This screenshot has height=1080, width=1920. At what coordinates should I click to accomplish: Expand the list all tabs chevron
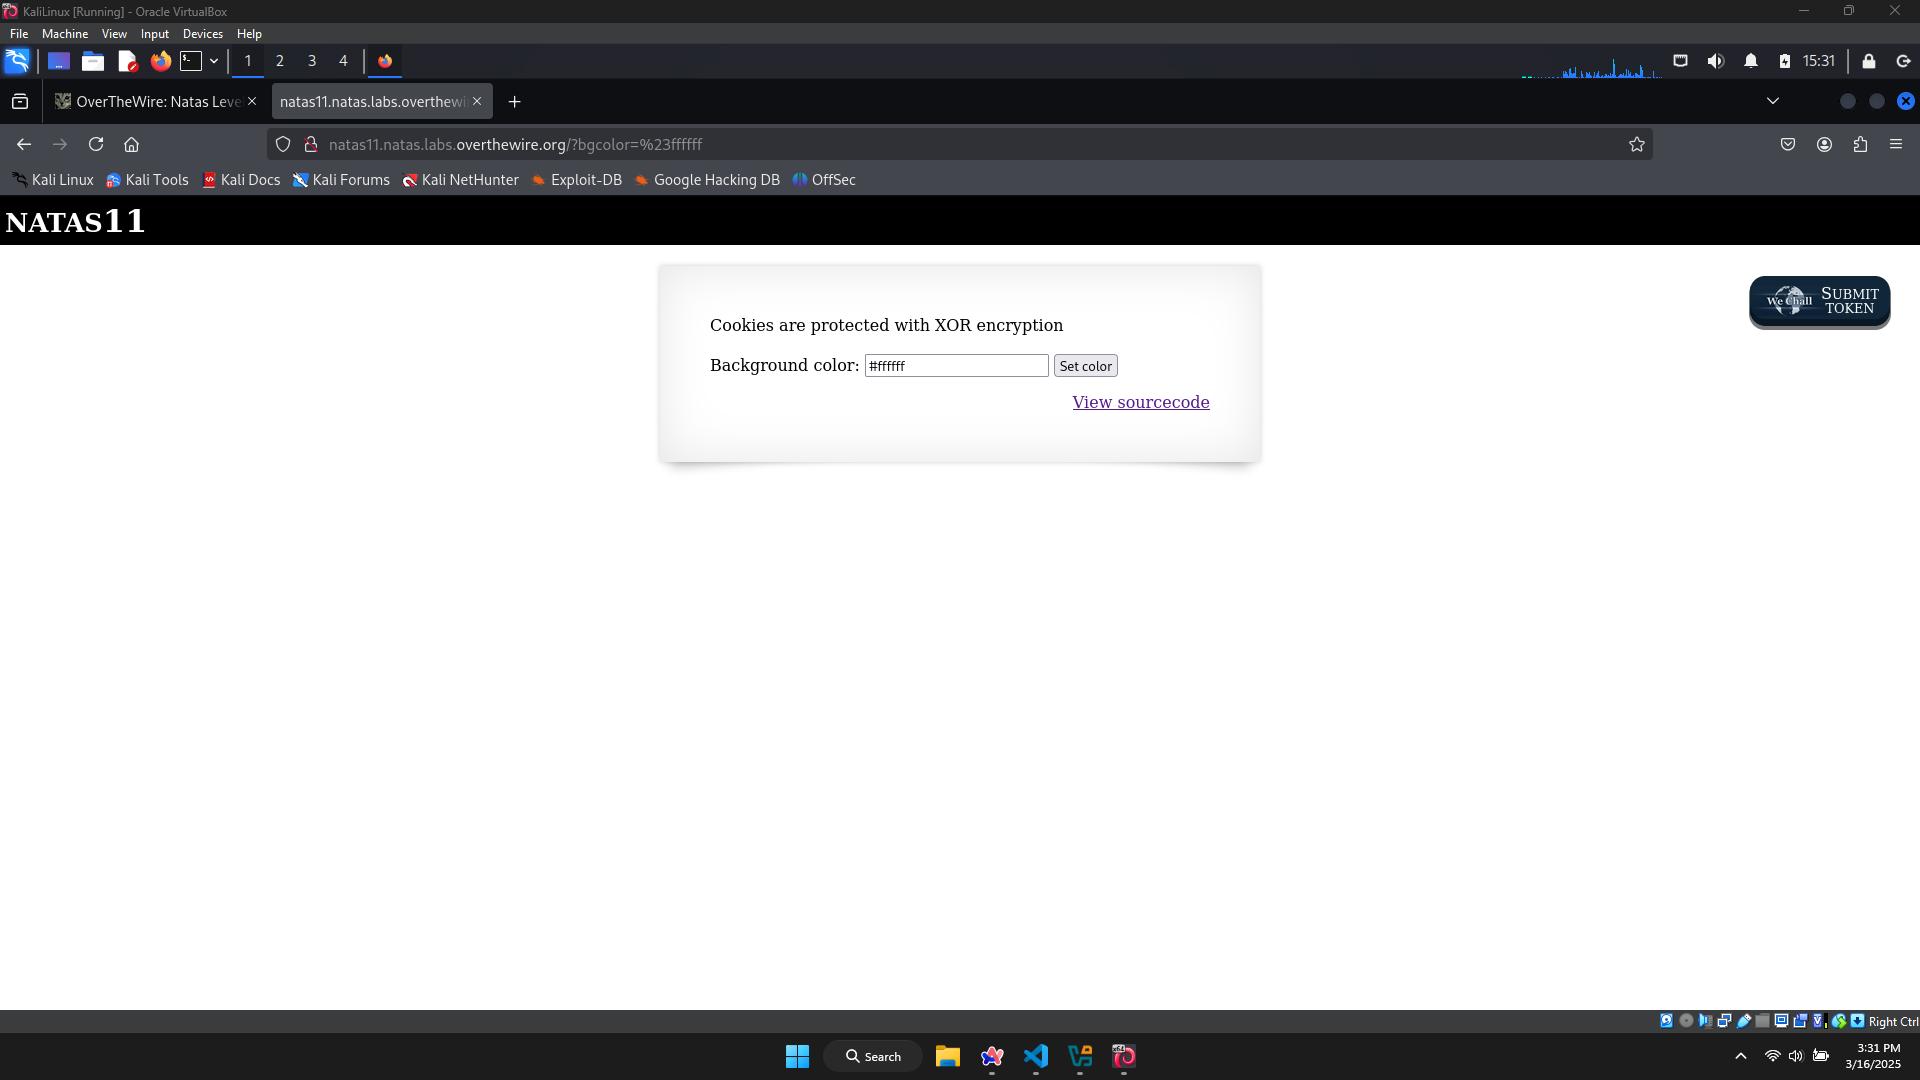[1773, 101]
